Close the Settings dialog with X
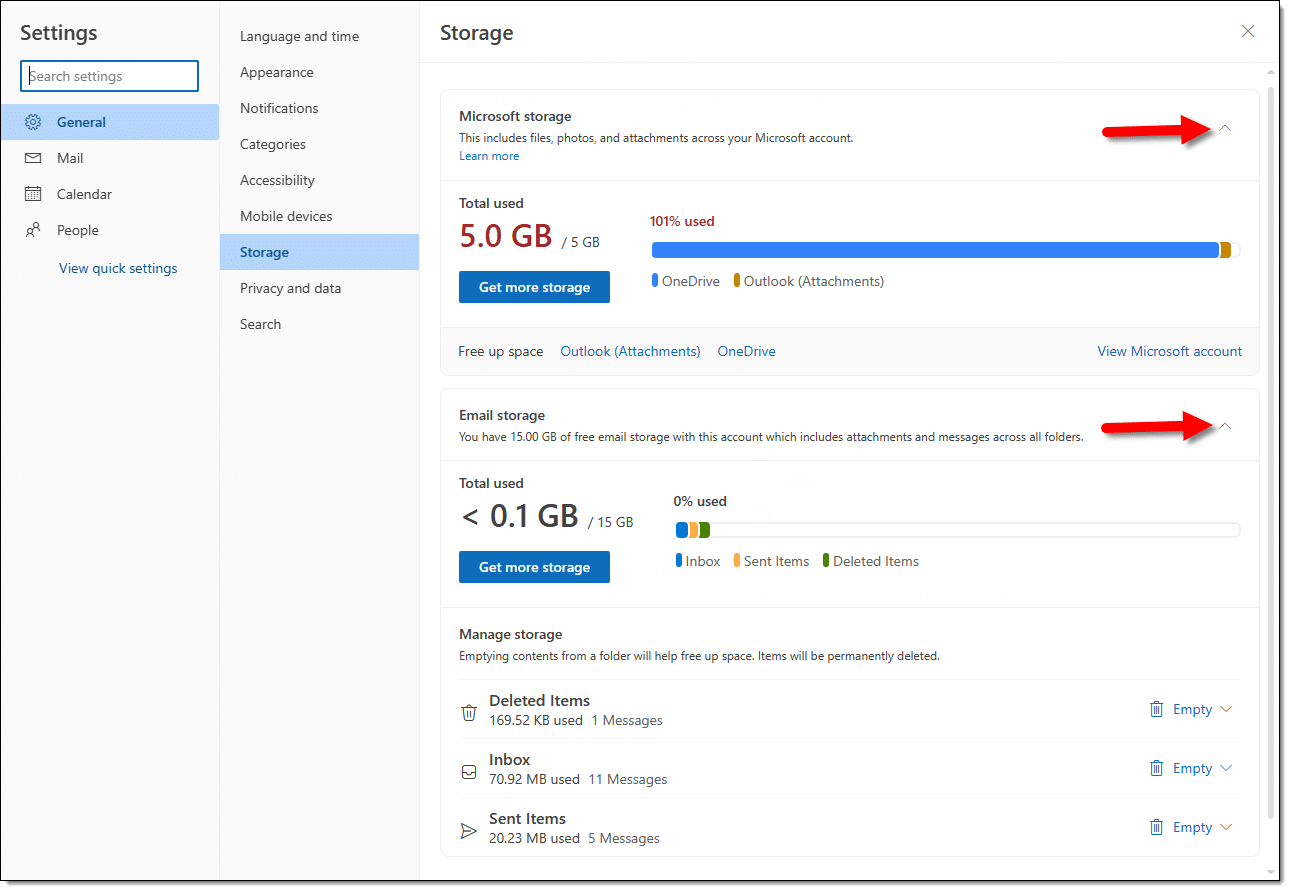 pyautogui.click(x=1247, y=32)
